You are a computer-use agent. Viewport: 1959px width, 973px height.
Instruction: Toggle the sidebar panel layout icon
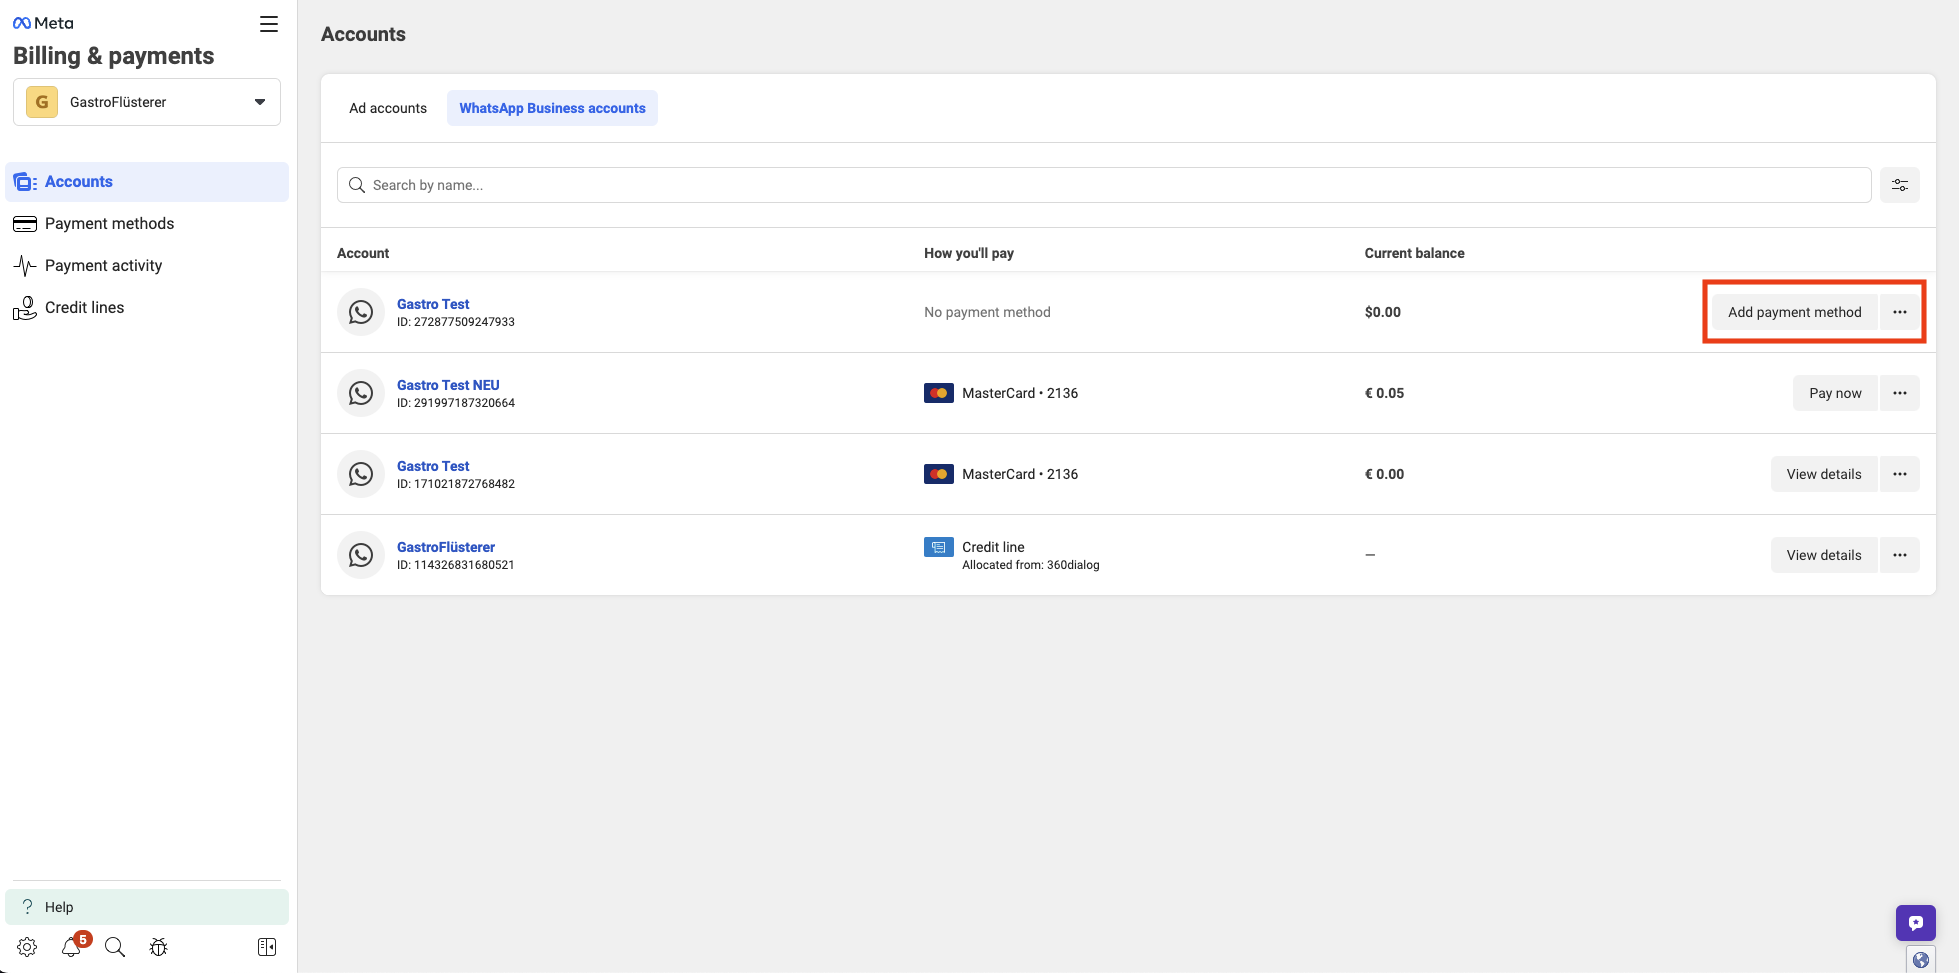[x=267, y=947]
